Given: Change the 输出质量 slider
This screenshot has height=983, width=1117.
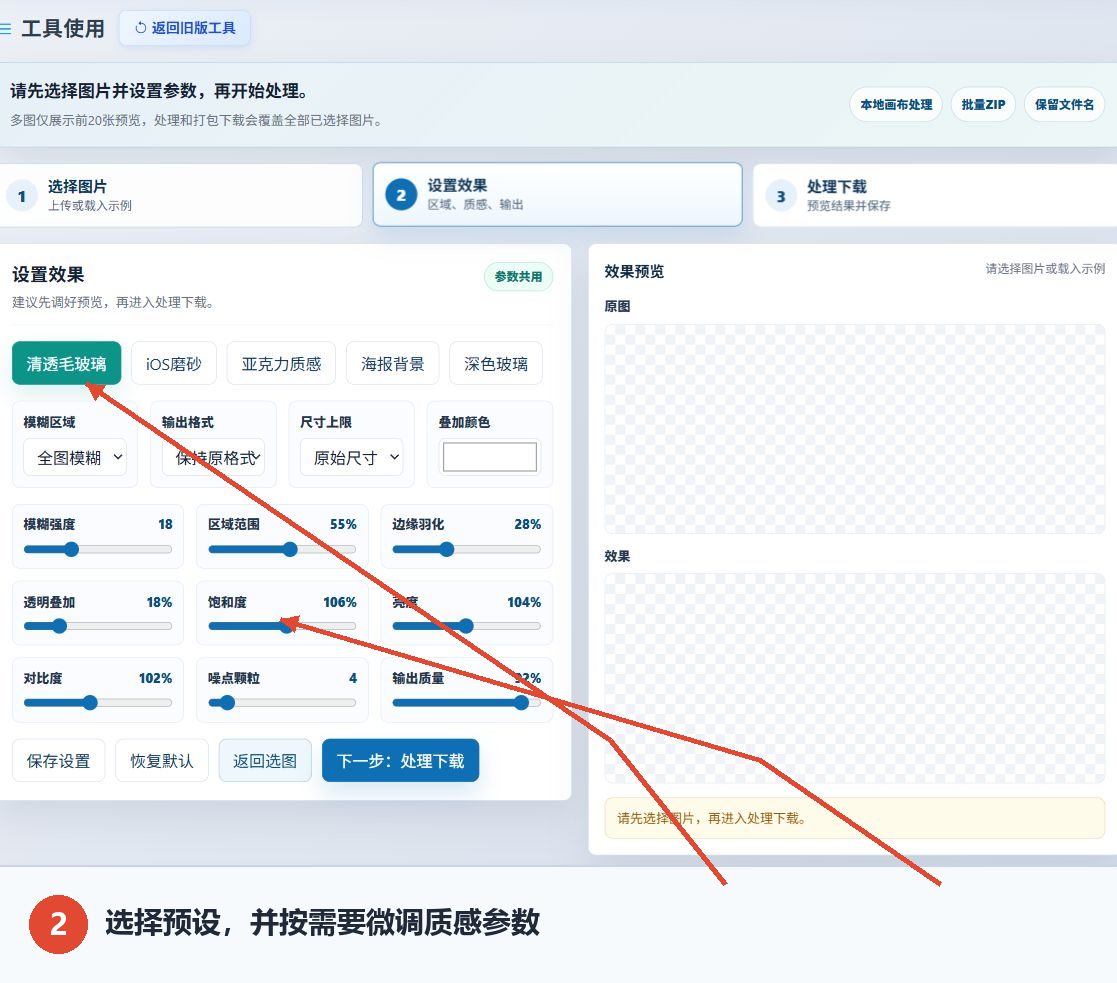Looking at the screenshot, I should [x=467, y=703].
